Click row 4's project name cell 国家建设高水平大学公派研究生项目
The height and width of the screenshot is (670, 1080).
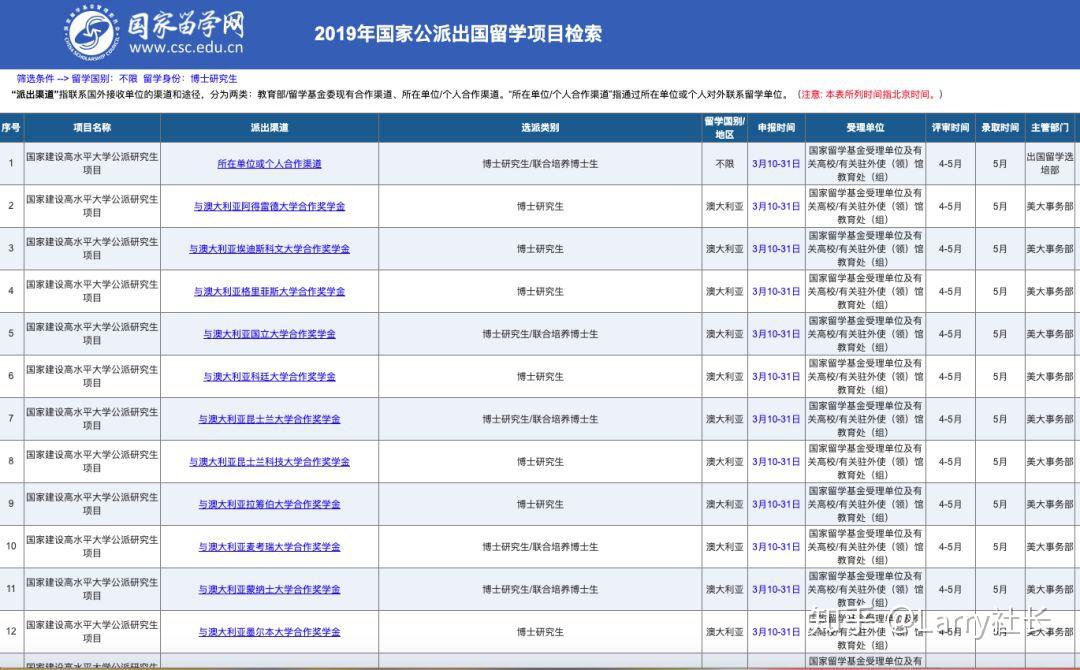coord(92,292)
